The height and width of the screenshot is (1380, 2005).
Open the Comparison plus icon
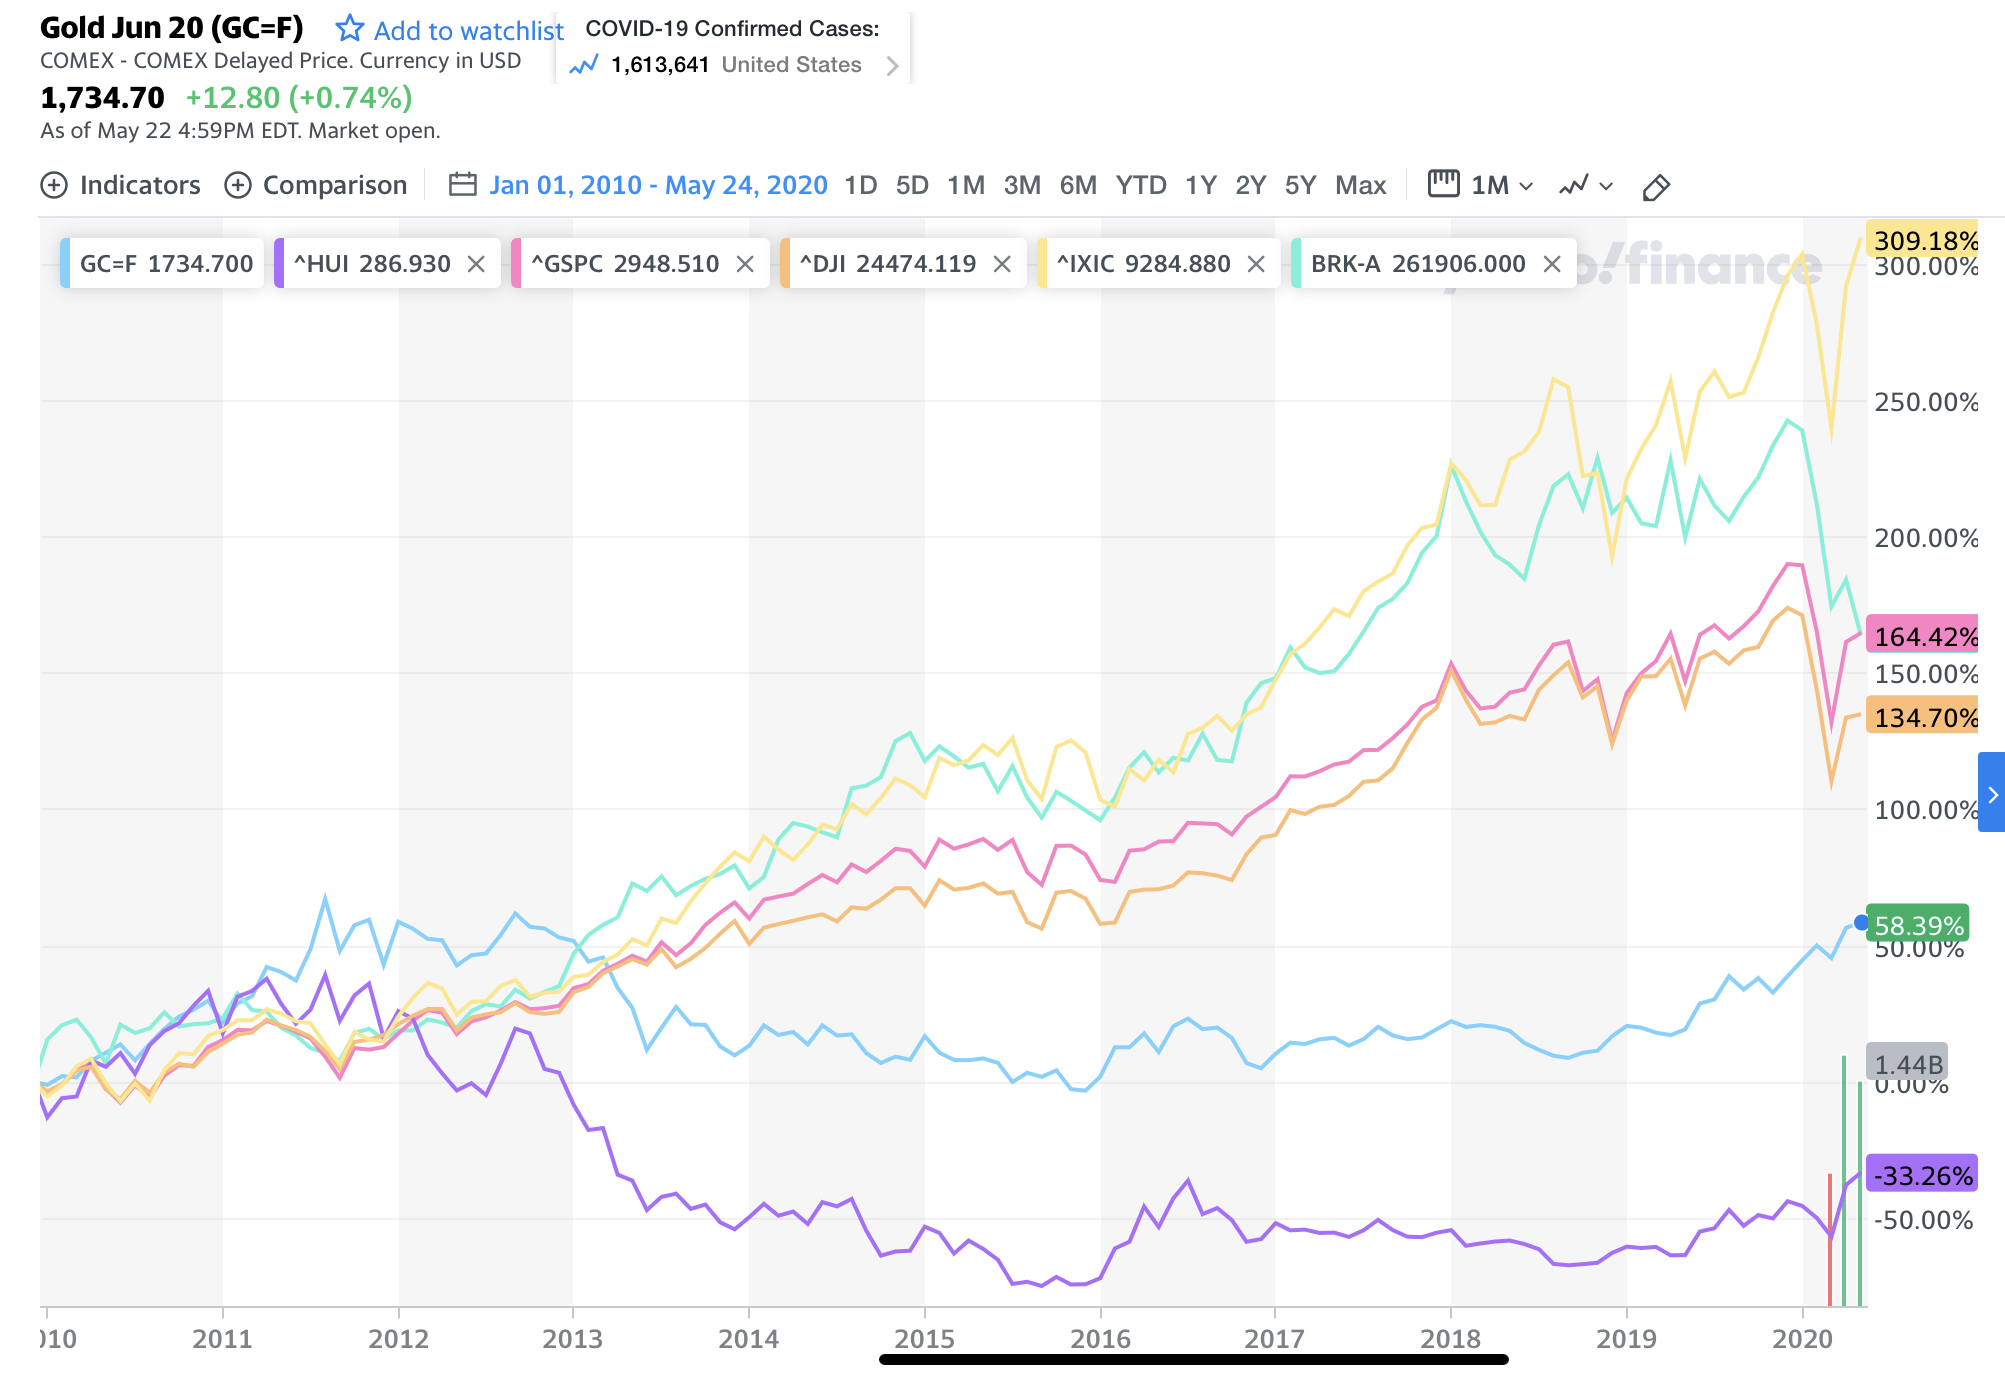238,186
